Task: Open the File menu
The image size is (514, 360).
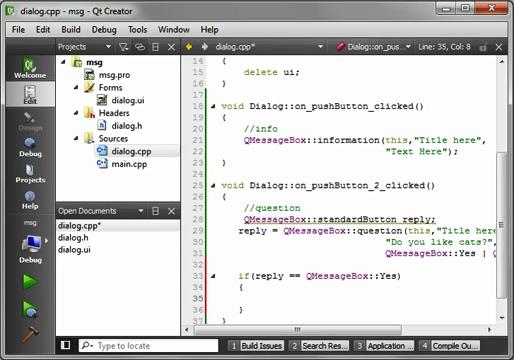Action: (x=18, y=30)
